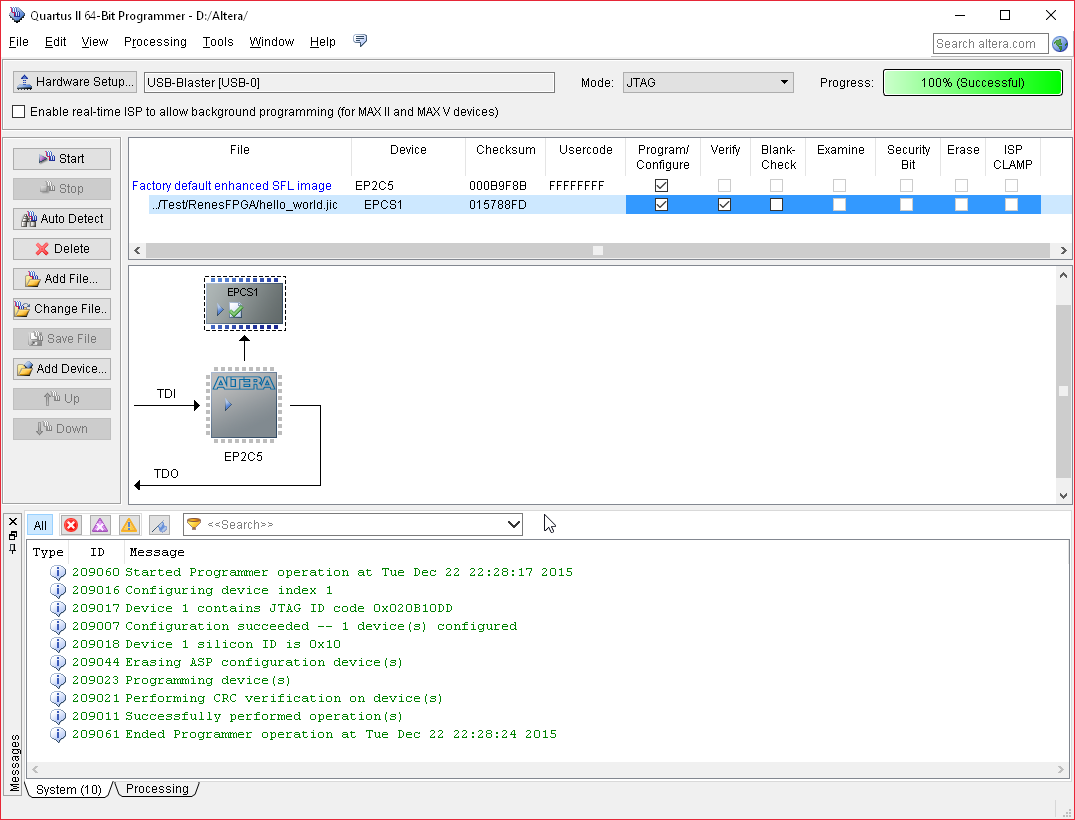The height and width of the screenshot is (820, 1075).
Task: Expand the message search dropdown arrow
Action: (x=514, y=524)
